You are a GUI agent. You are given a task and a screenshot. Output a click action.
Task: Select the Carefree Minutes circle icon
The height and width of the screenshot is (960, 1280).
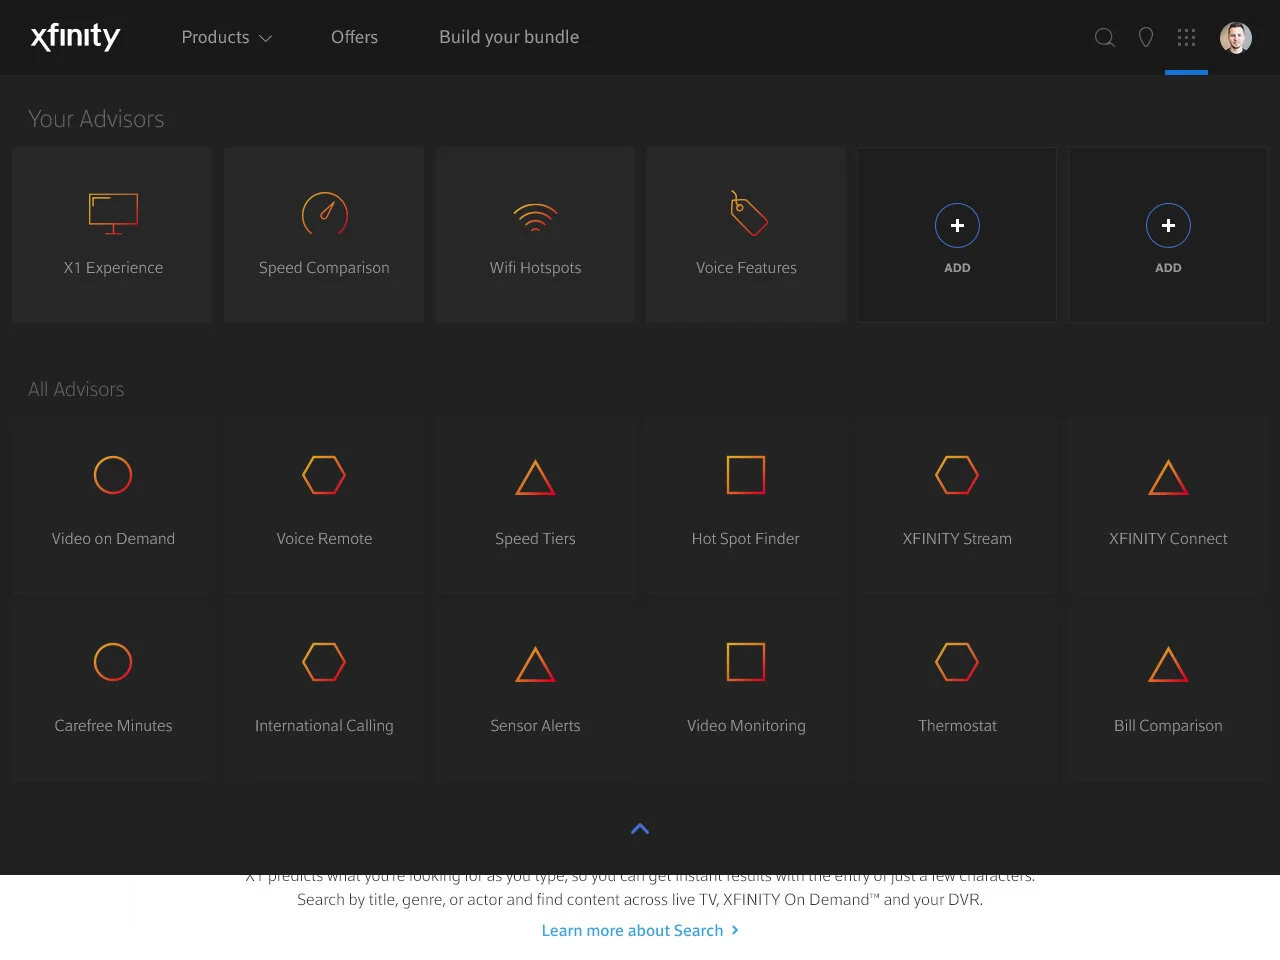pos(113,662)
